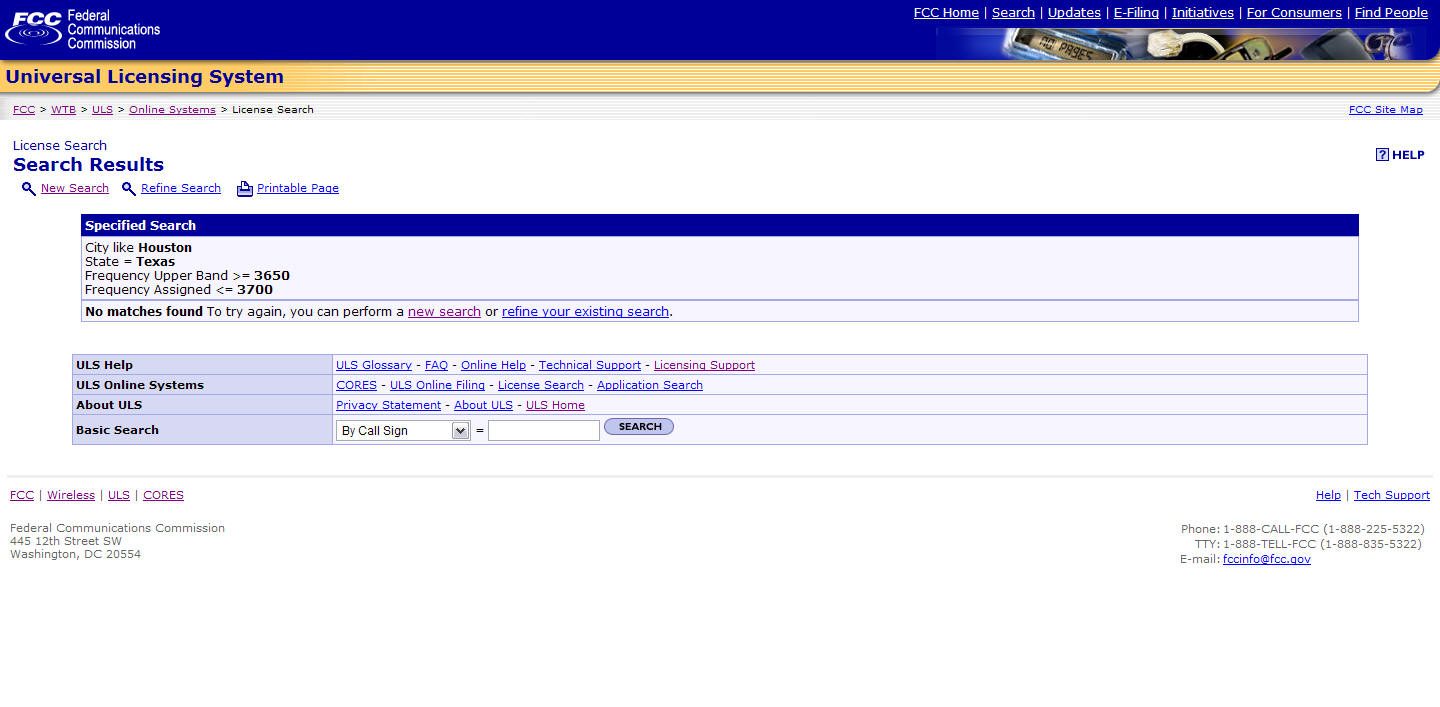Click the Specified Search header bar
The height and width of the screenshot is (707, 1440).
click(x=720, y=225)
